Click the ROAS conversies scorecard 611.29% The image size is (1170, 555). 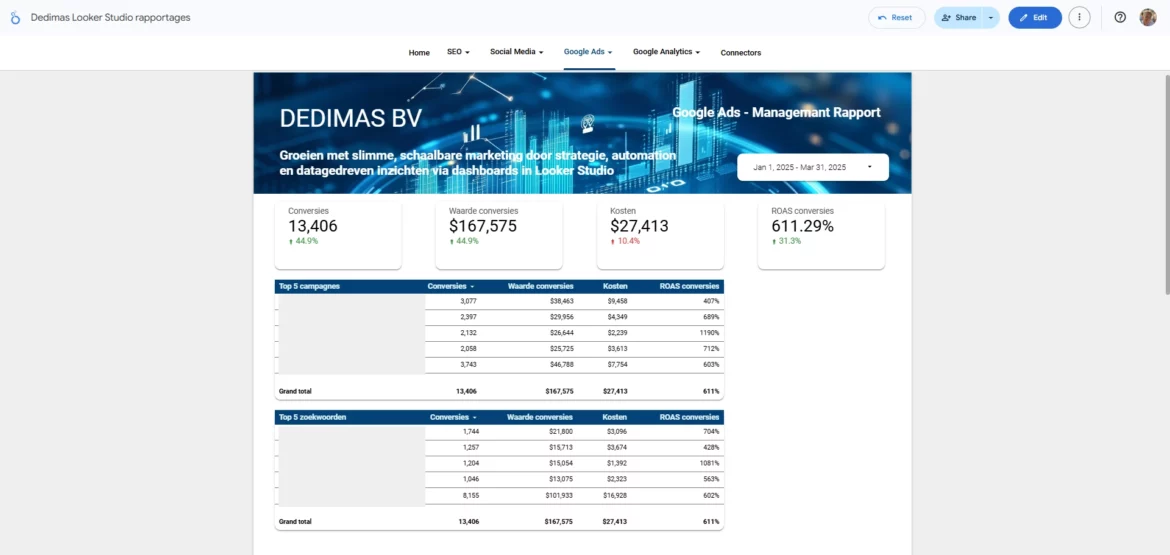point(822,235)
